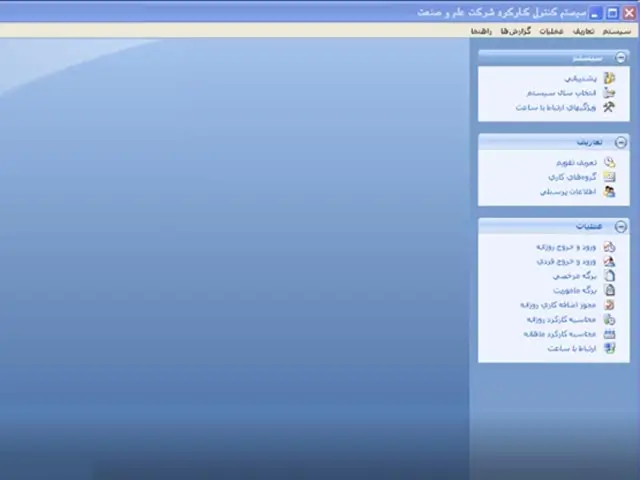Click the انتخاب سال سیستم icon
Image resolution: width=640 pixels, height=480 pixels.
tap(609, 92)
